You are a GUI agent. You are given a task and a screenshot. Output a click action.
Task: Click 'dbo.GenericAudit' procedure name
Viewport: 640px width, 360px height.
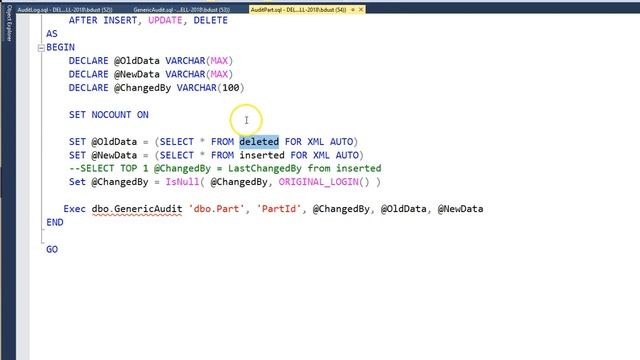pos(137,209)
